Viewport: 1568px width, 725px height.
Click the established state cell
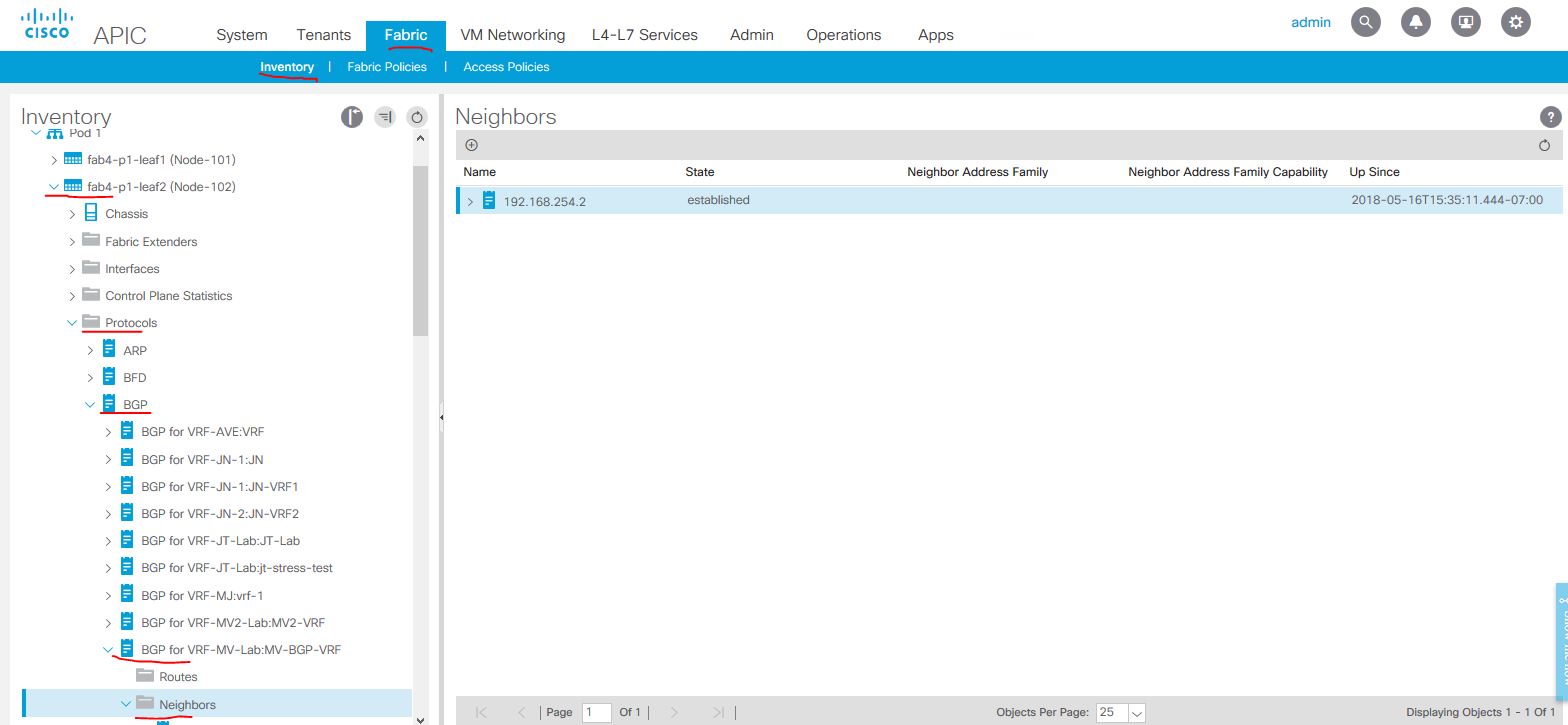[x=718, y=200]
